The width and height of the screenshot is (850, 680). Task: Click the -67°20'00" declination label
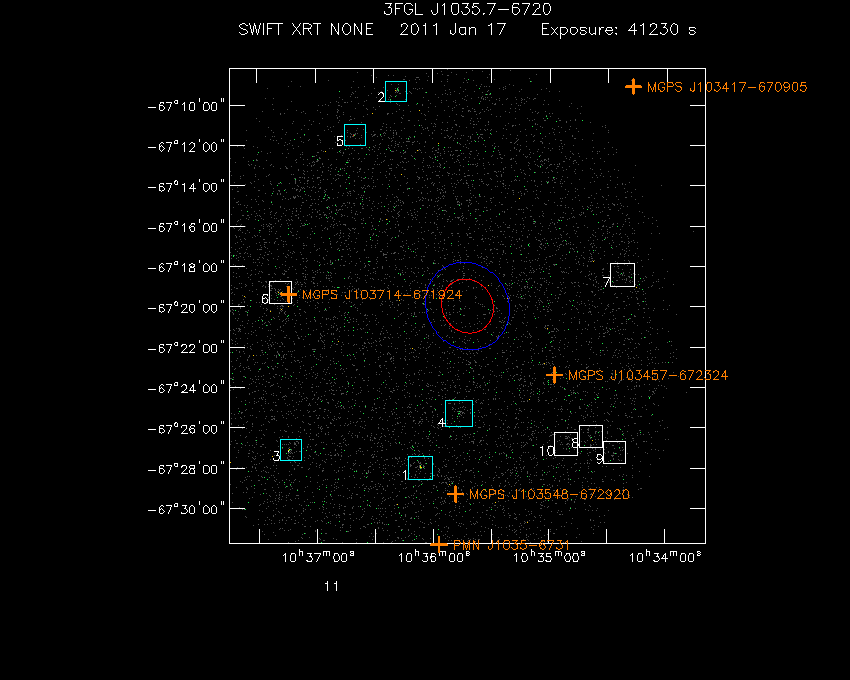pos(186,308)
